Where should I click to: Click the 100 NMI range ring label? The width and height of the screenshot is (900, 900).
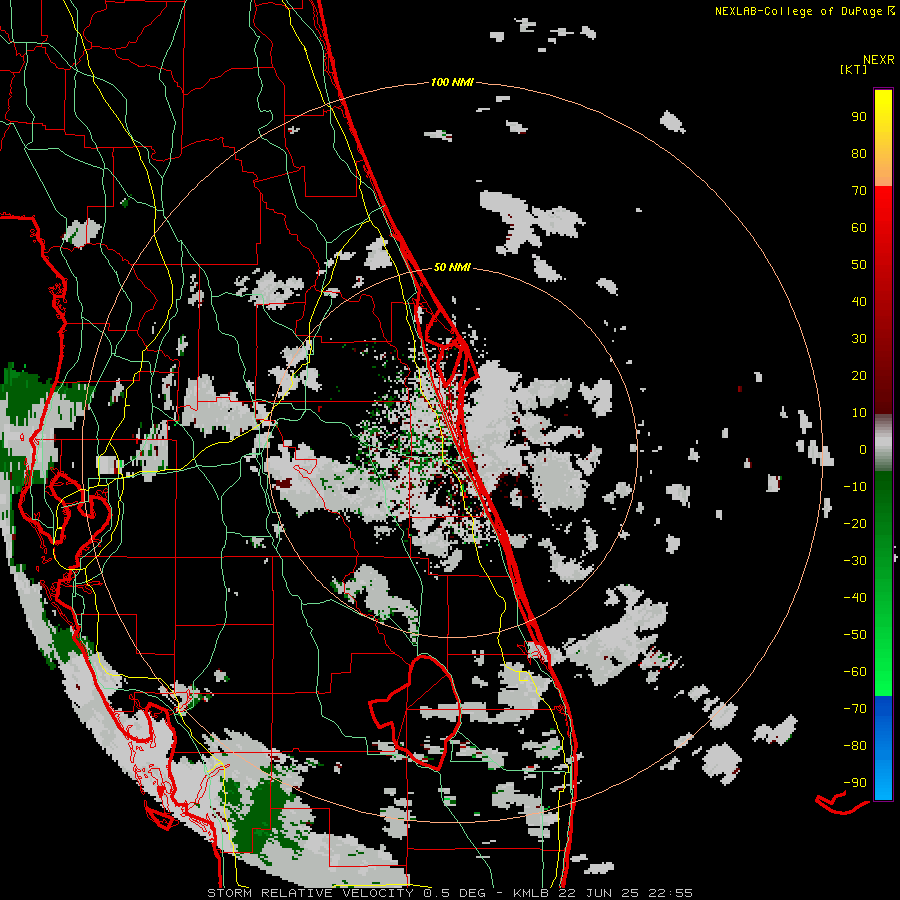click(x=452, y=82)
